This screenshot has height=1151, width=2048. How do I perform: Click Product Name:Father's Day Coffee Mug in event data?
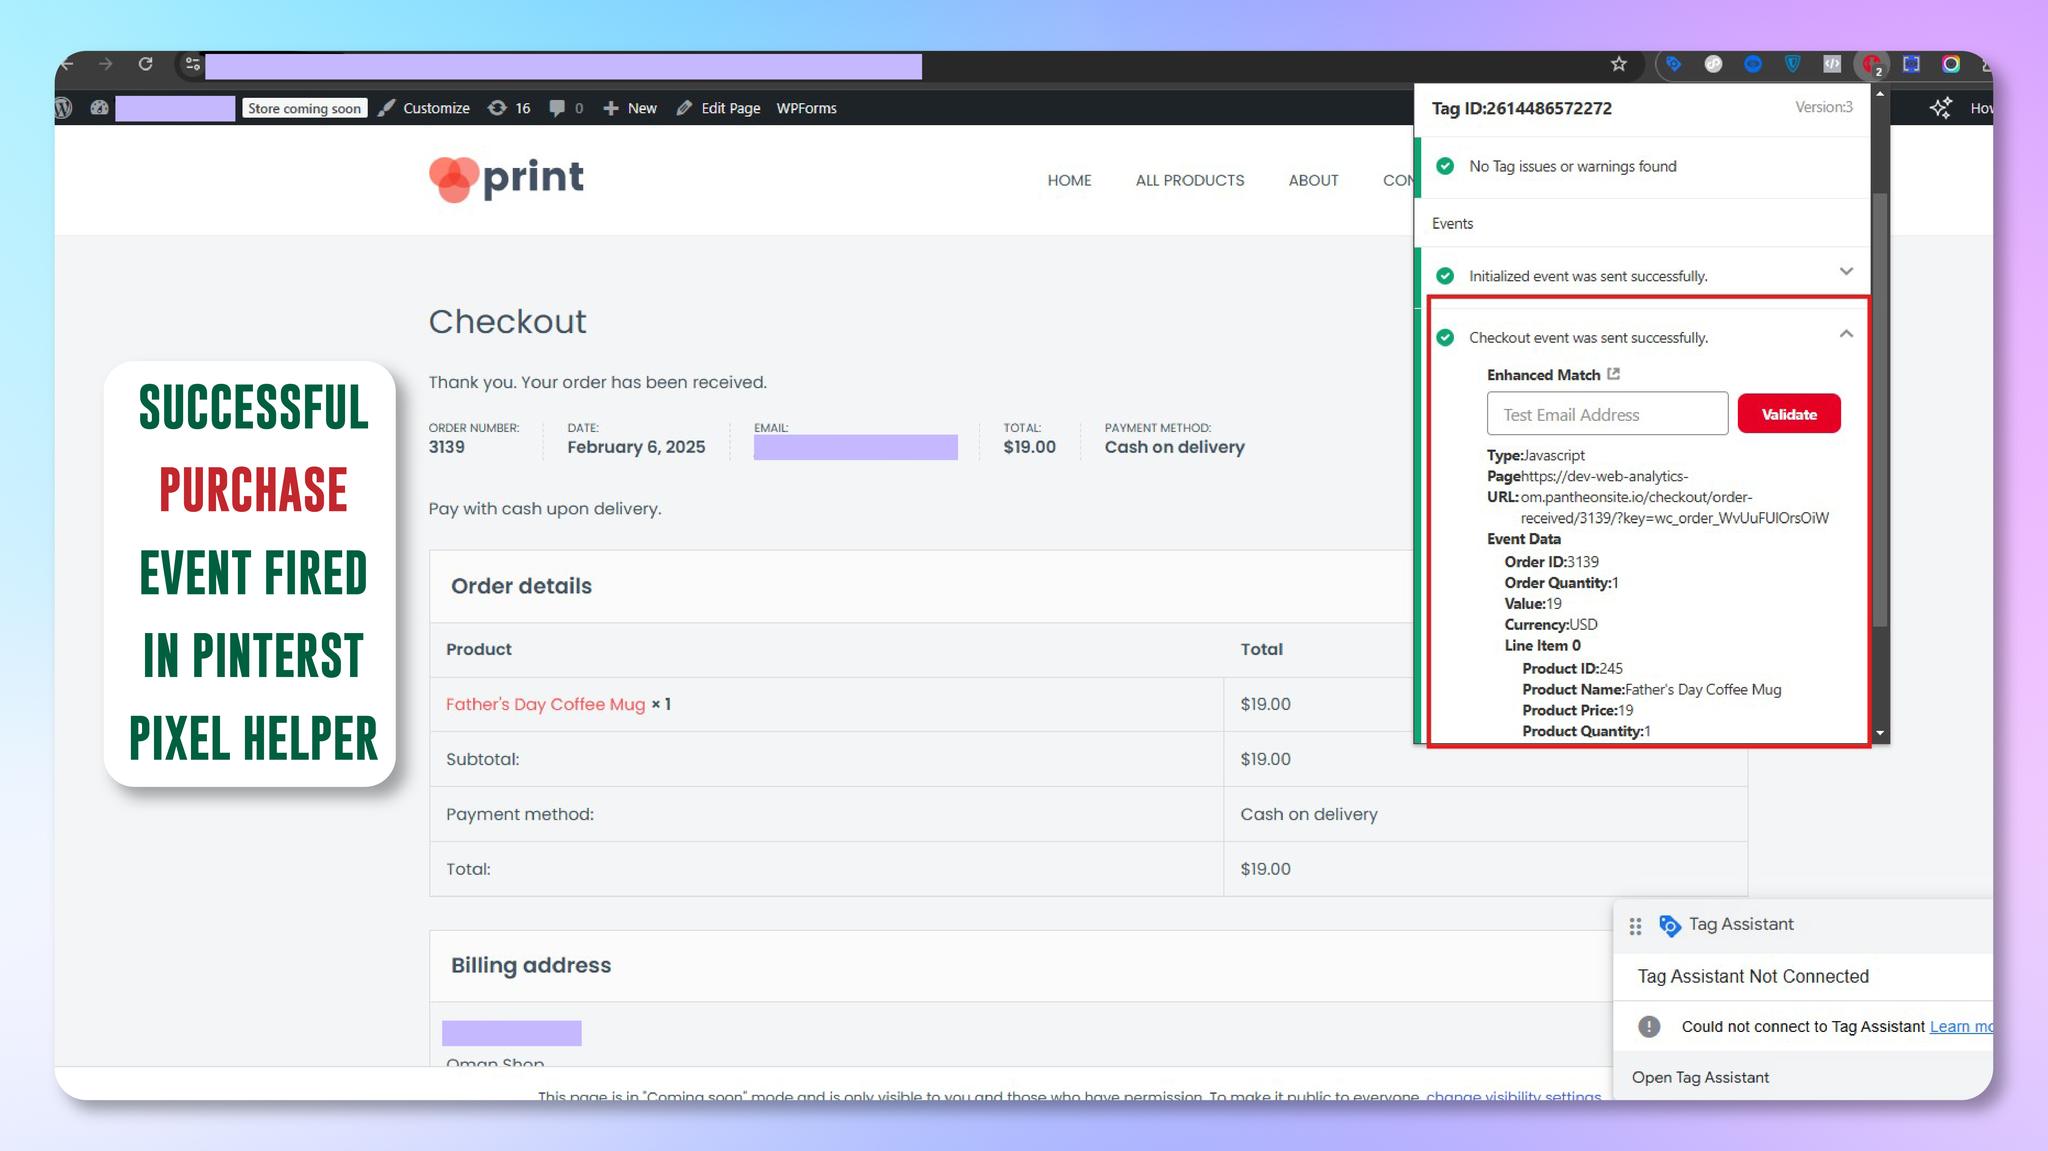(1651, 689)
